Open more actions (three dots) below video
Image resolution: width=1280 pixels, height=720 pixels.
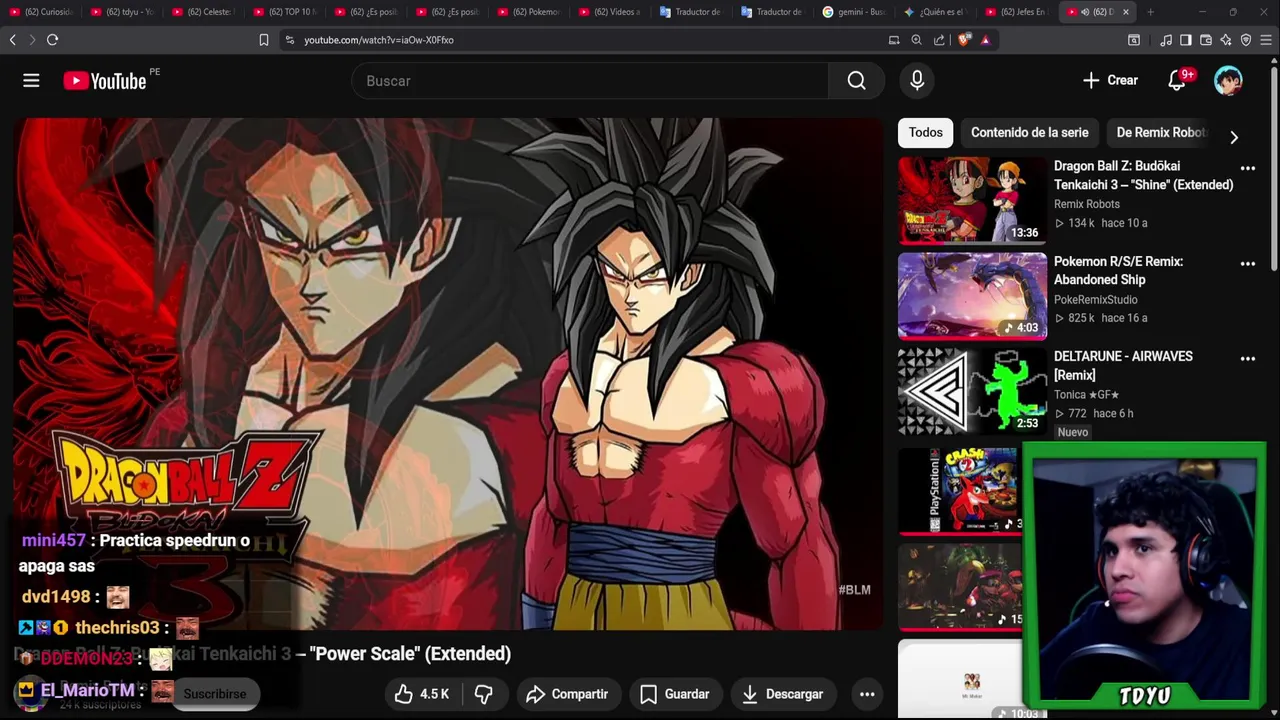coord(867,694)
